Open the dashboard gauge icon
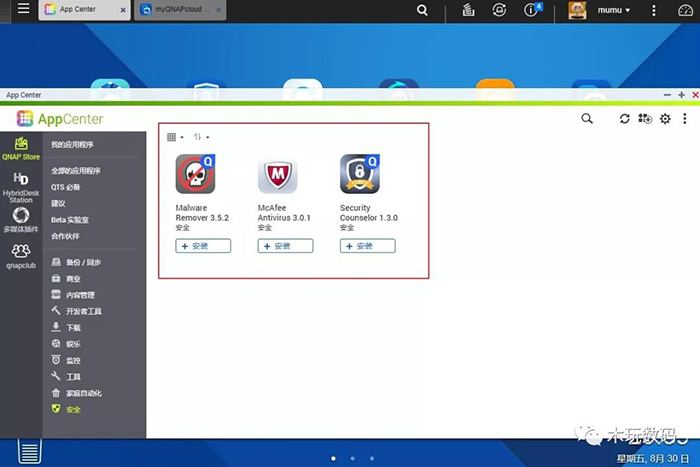The width and height of the screenshot is (700, 467). point(685,10)
